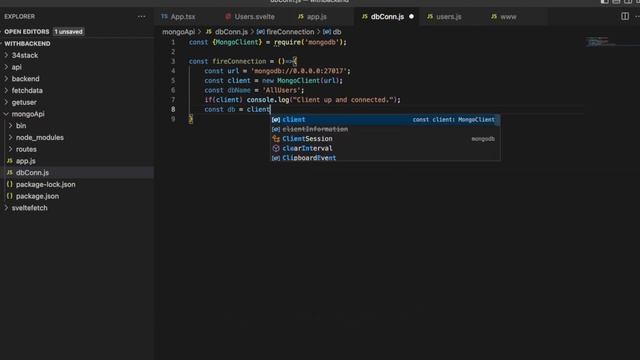This screenshot has height=360, width=640.
Task: Click the 1 unsaved badge
Action: pyautogui.click(x=69, y=31)
